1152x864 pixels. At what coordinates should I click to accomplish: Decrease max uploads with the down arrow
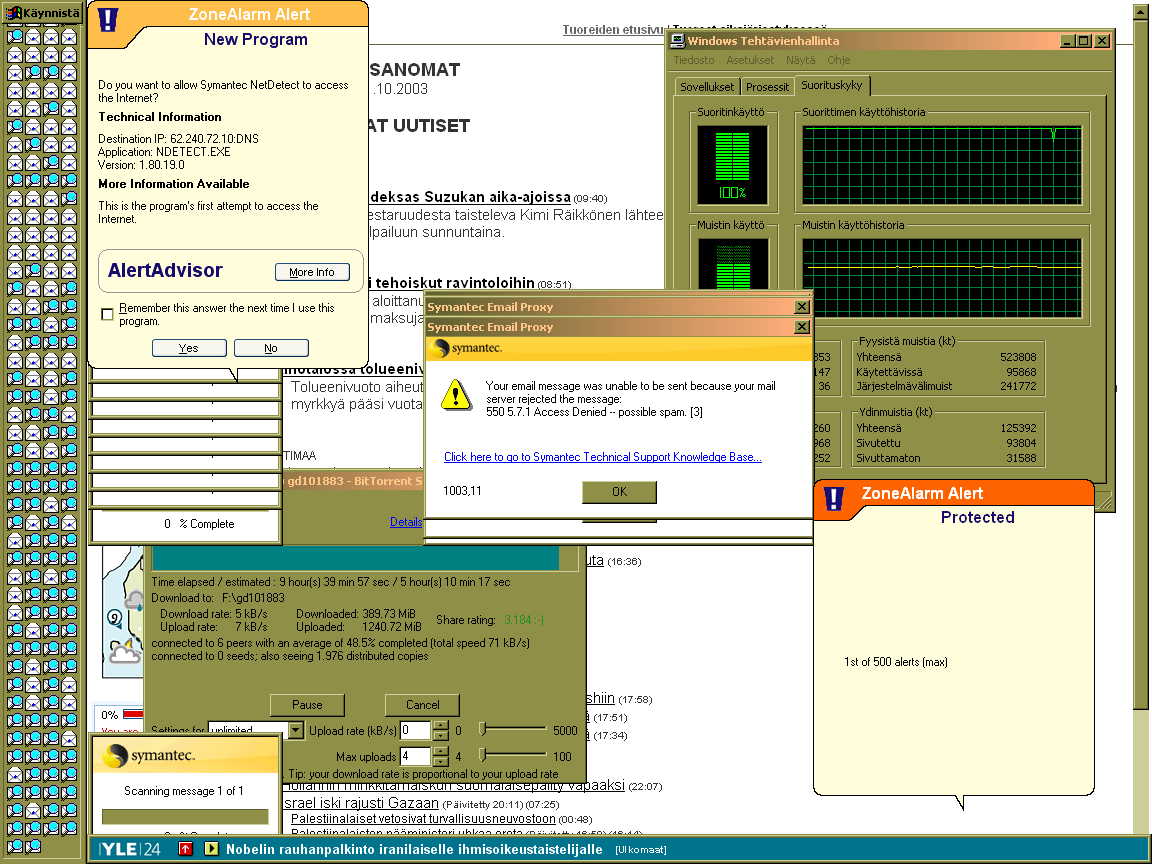point(441,760)
